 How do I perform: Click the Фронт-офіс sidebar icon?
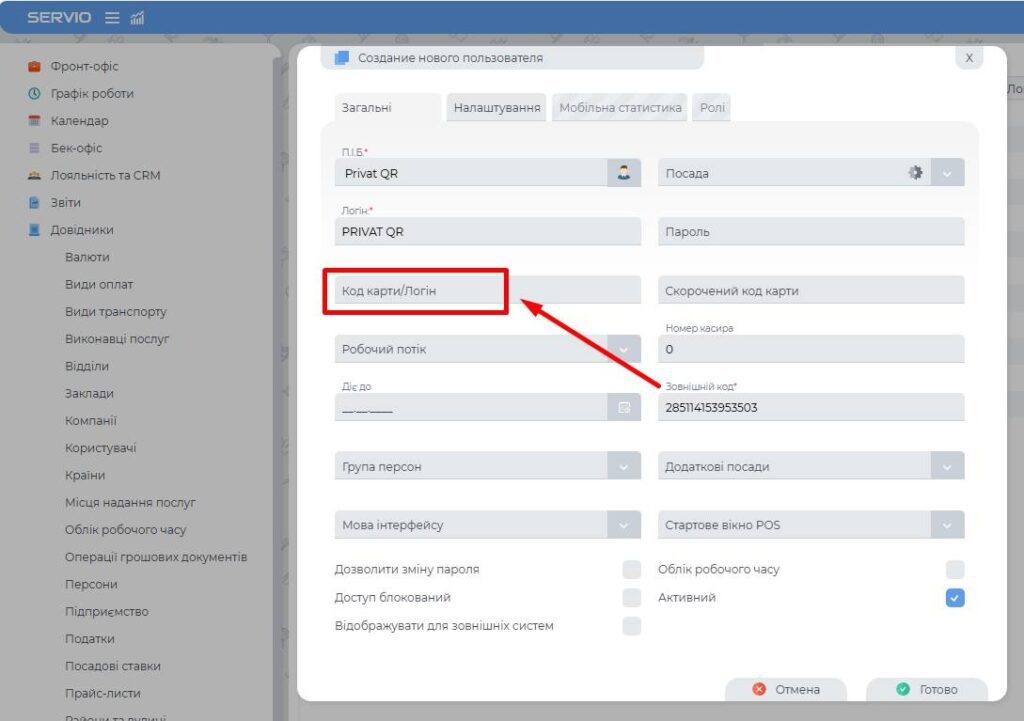34,67
